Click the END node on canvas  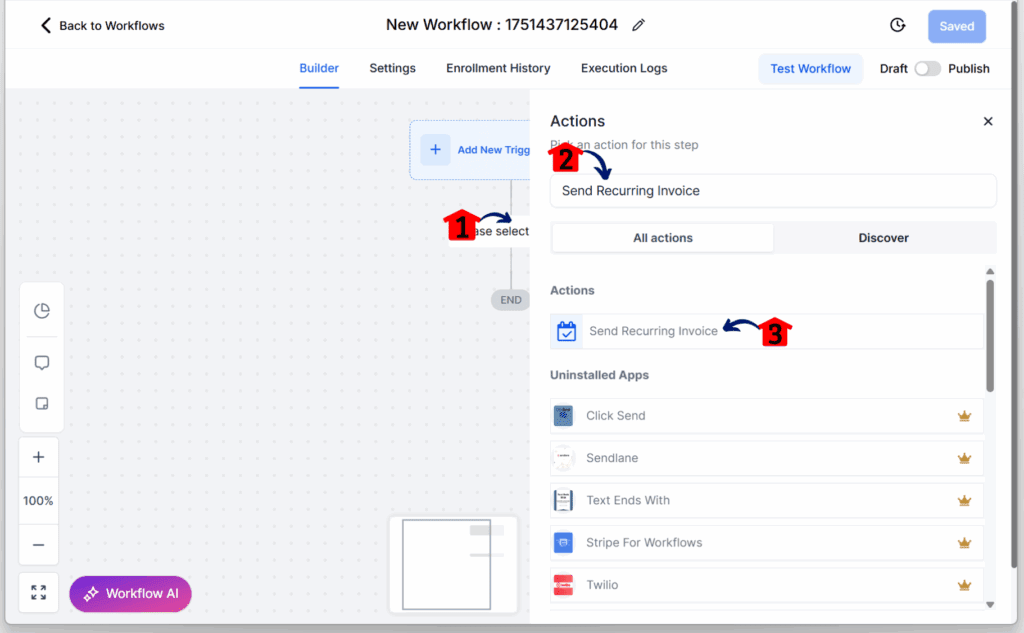pyautogui.click(x=511, y=300)
